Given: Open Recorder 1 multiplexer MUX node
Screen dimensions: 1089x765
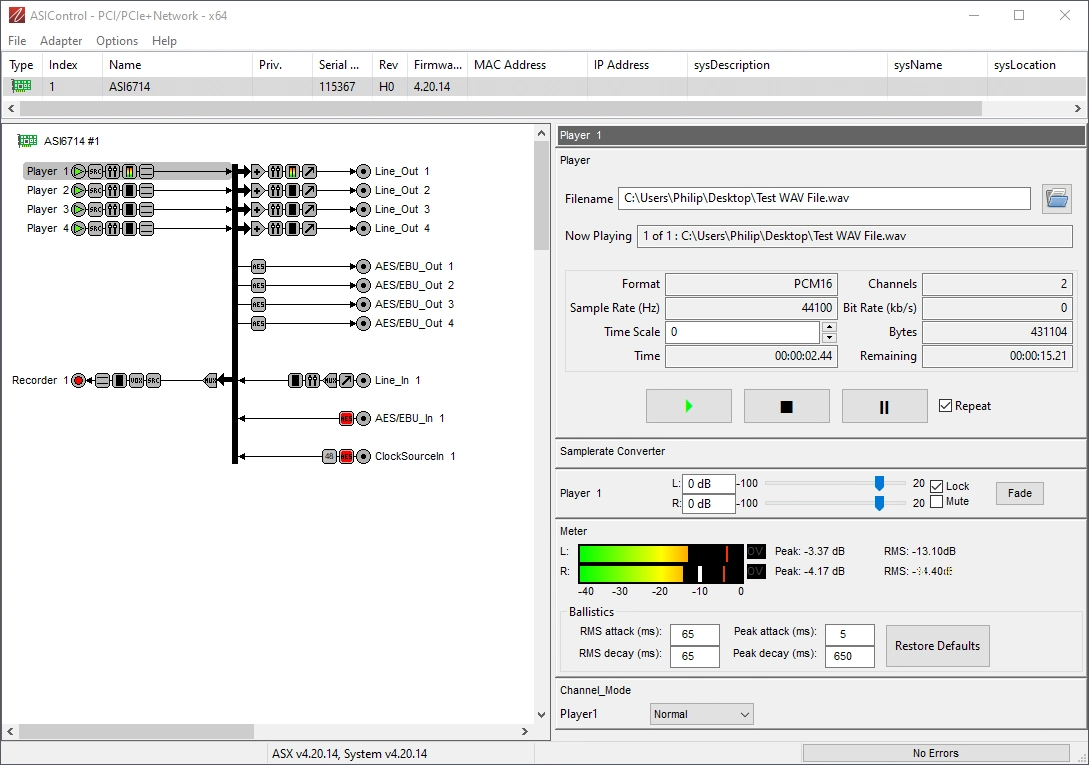Looking at the screenshot, I should pos(210,381).
